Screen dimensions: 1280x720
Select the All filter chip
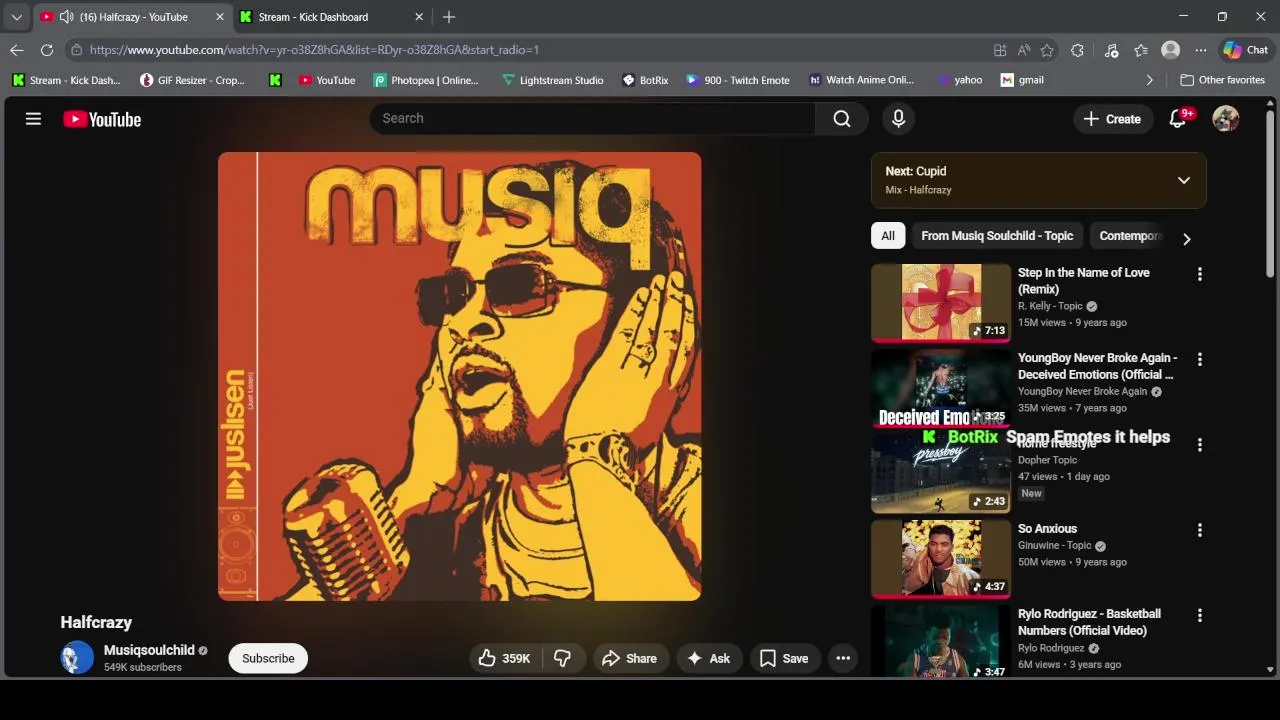[x=888, y=236]
